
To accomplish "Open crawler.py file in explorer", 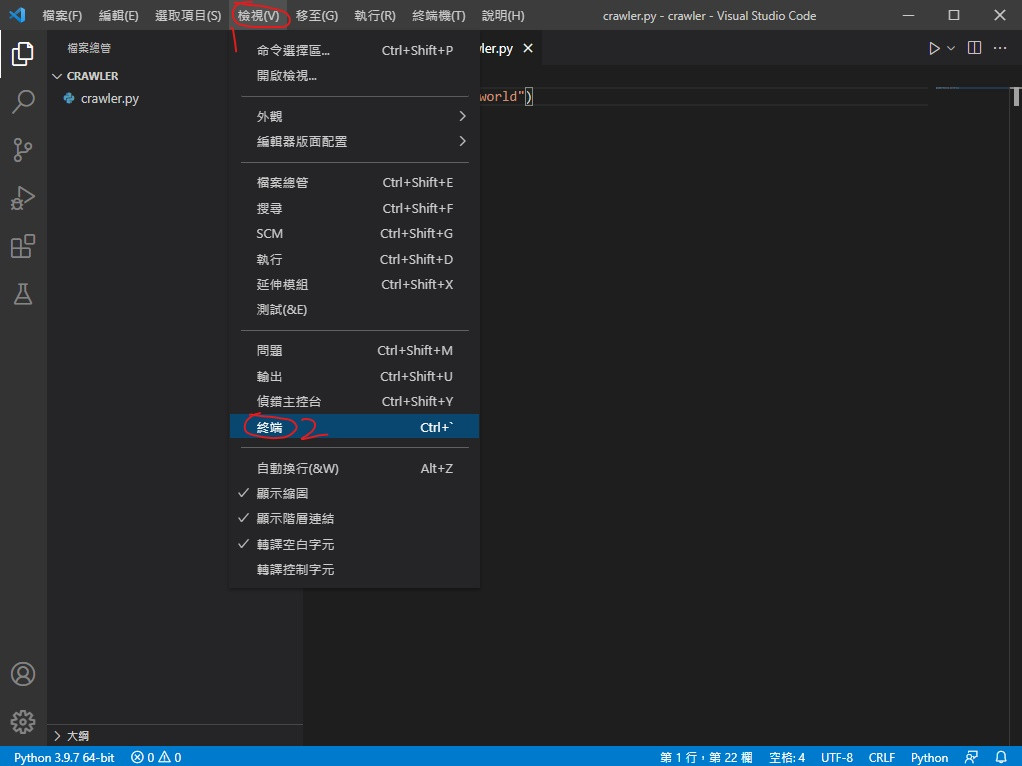I will (175, 98).
